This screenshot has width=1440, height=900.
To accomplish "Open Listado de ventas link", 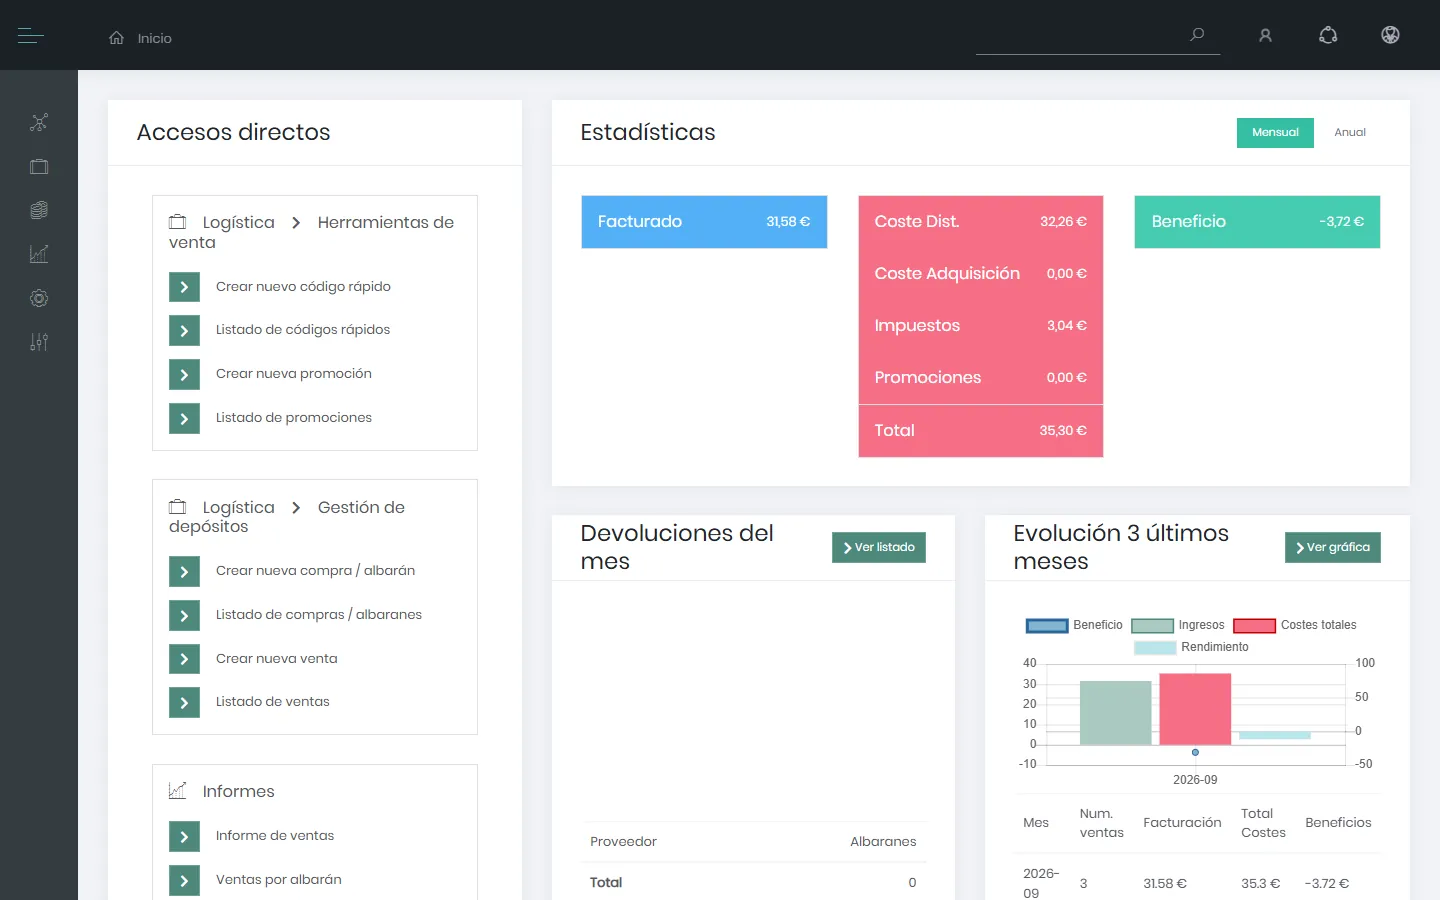I will tap(273, 702).
